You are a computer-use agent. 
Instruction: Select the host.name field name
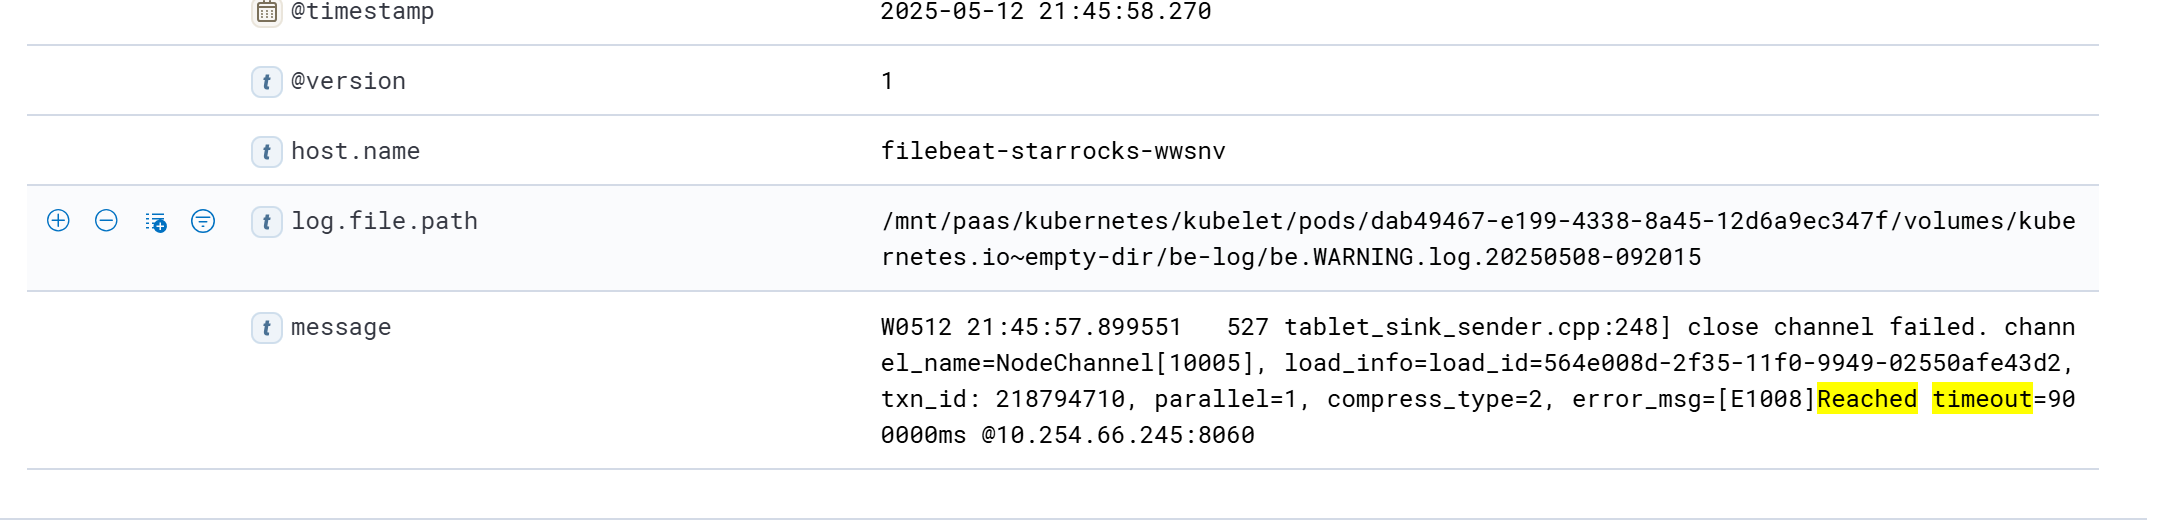(355, 151)
